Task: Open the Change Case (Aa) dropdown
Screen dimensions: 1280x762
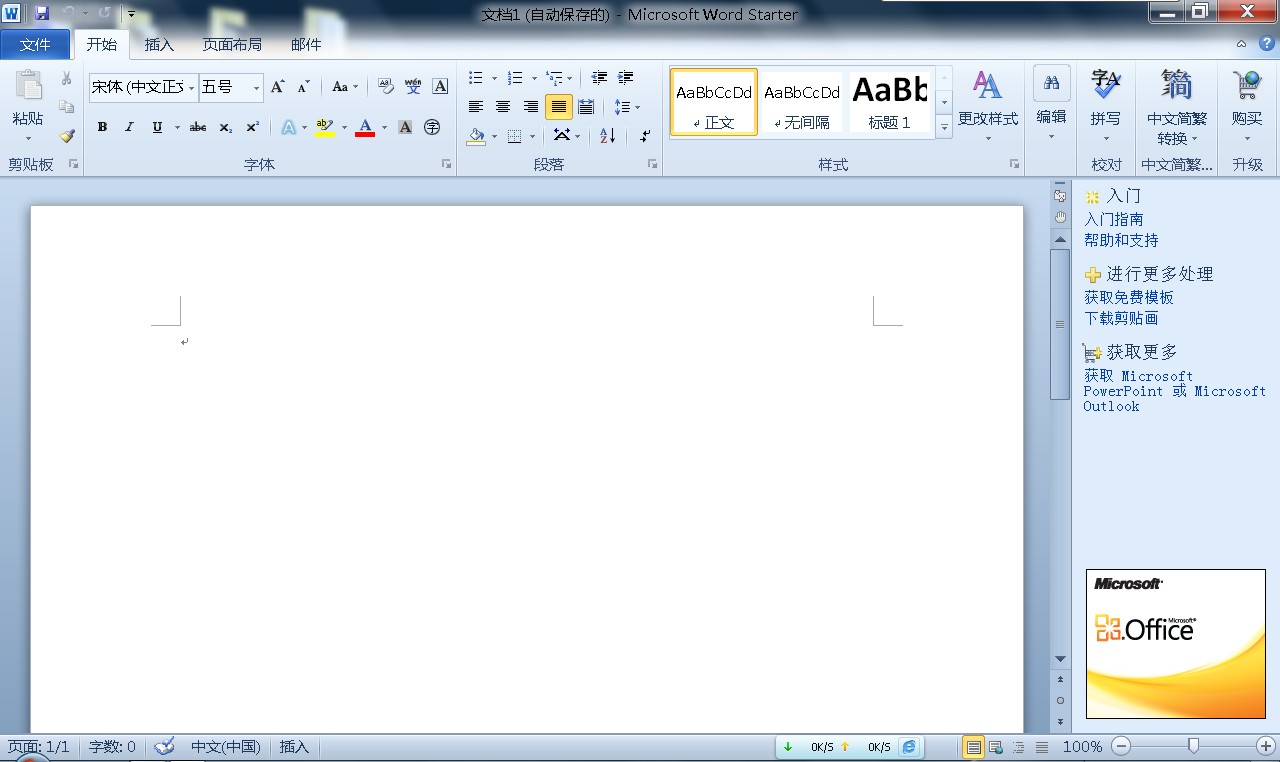Action: [345, 87]
